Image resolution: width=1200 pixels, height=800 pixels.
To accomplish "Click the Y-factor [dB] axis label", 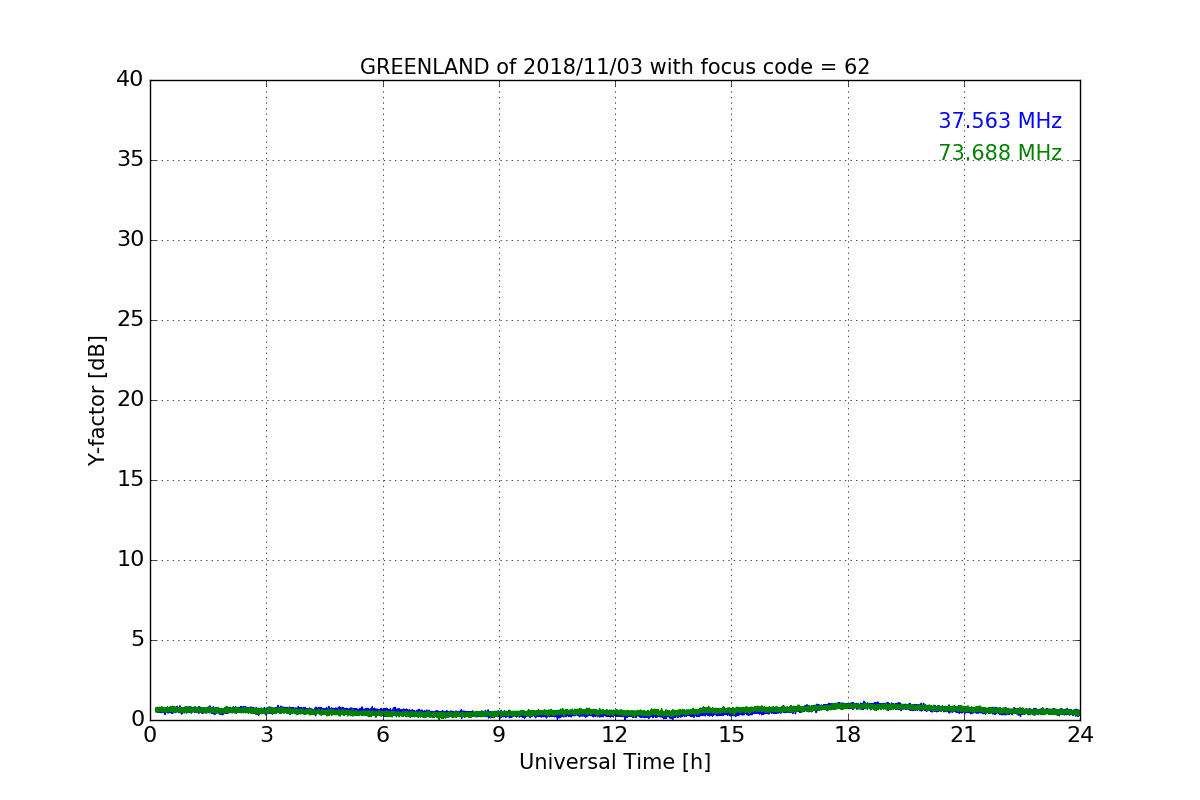I will [97, 400].
